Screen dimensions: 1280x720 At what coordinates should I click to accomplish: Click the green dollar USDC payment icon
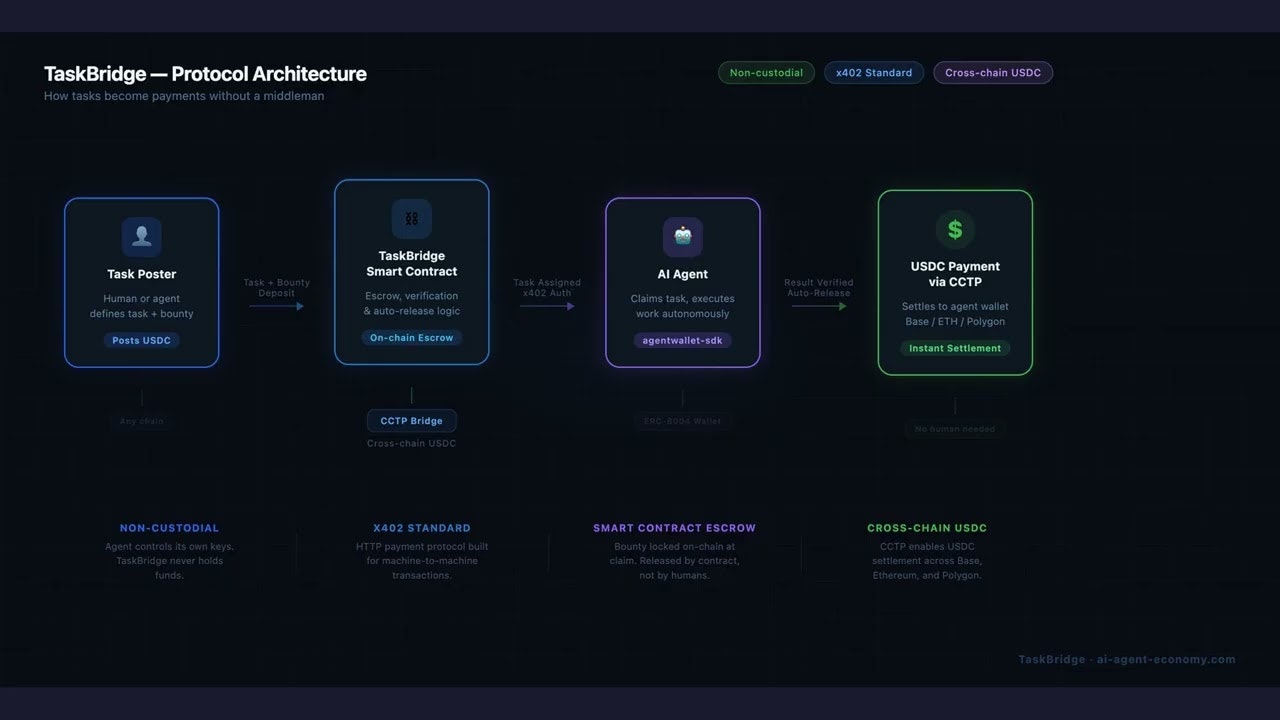point(955,228)
